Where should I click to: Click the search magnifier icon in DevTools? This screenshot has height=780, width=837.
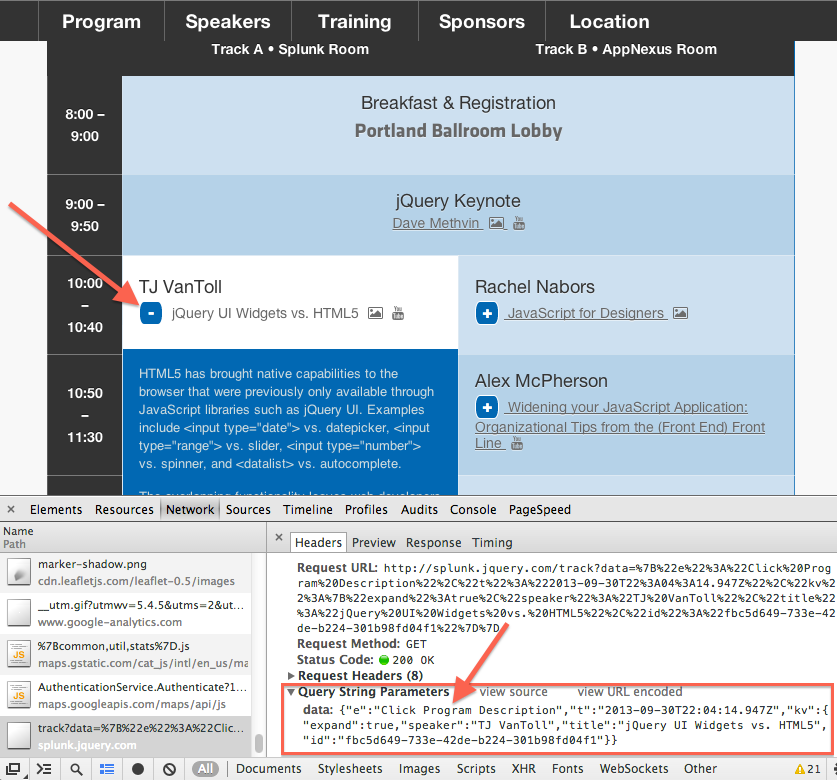point(76,769)
